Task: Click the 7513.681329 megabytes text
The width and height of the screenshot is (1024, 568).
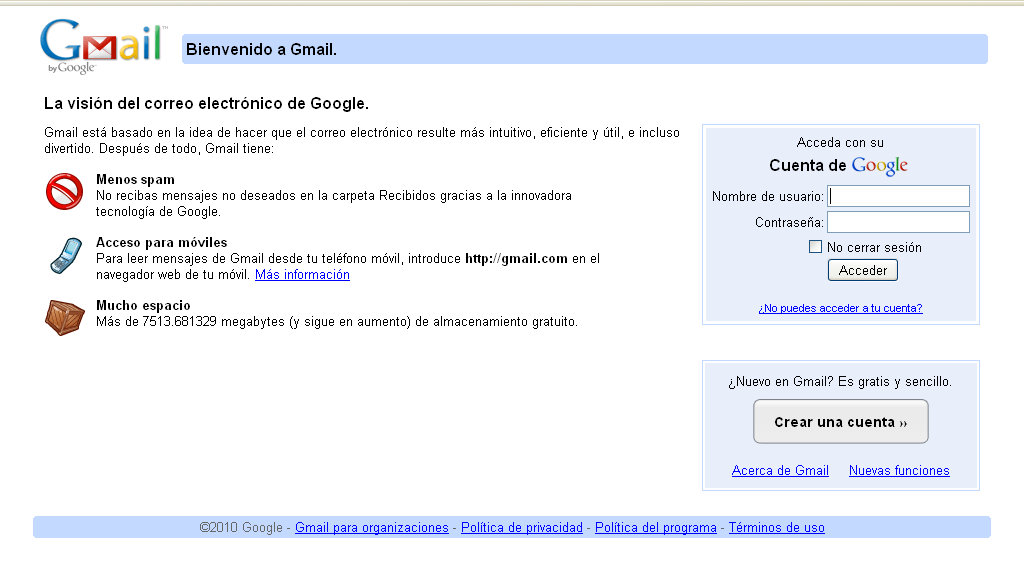Action: 212,322
